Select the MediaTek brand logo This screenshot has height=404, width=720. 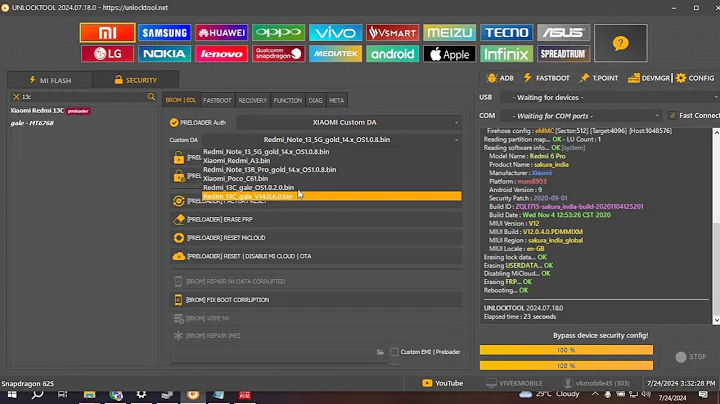(x=335, y=54)
